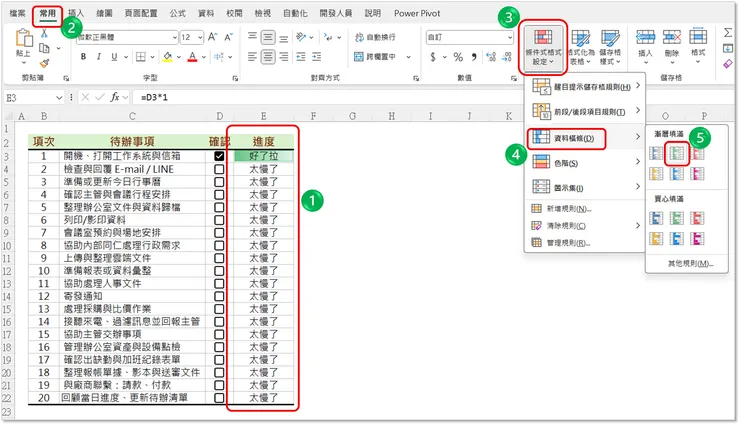The image size is (740, 425).
Task: Click the Copy icon in clipboard group
Action: (x=44, y=48)
